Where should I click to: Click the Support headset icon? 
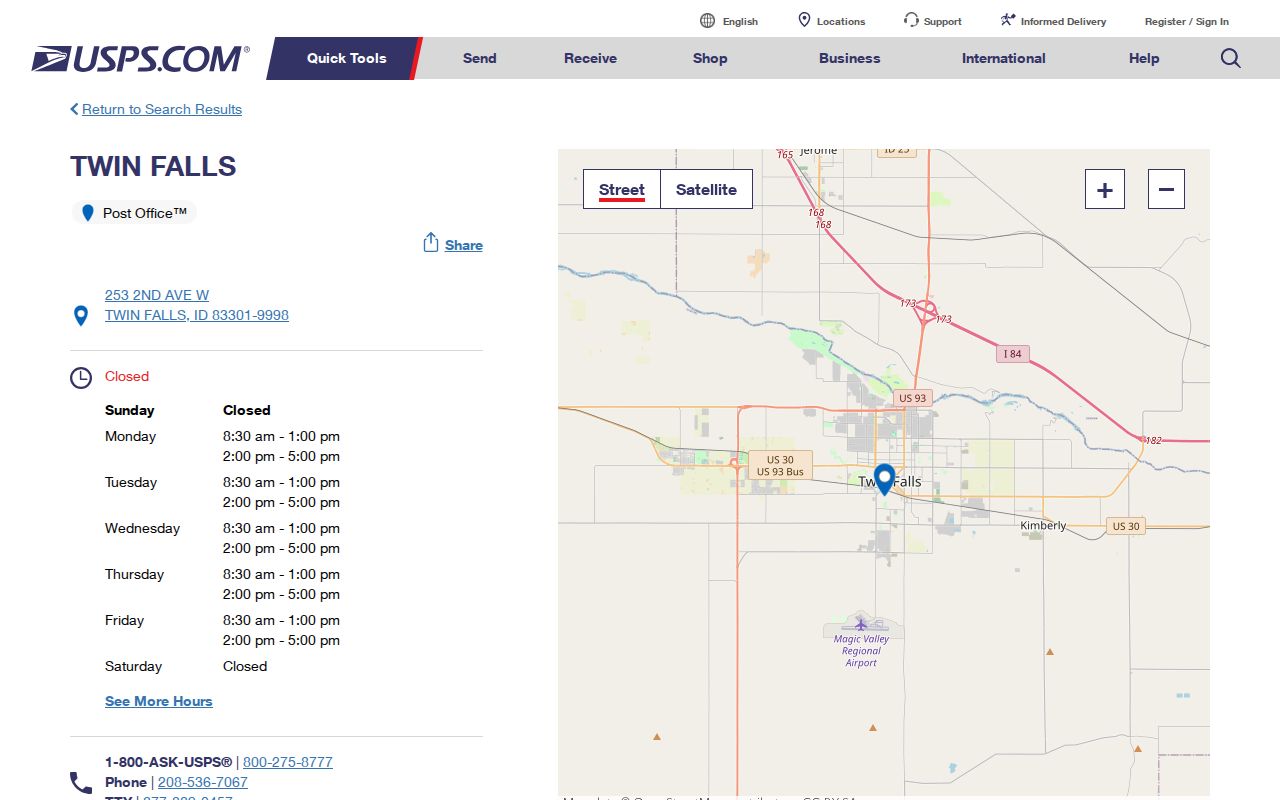(x=911, y=20)
